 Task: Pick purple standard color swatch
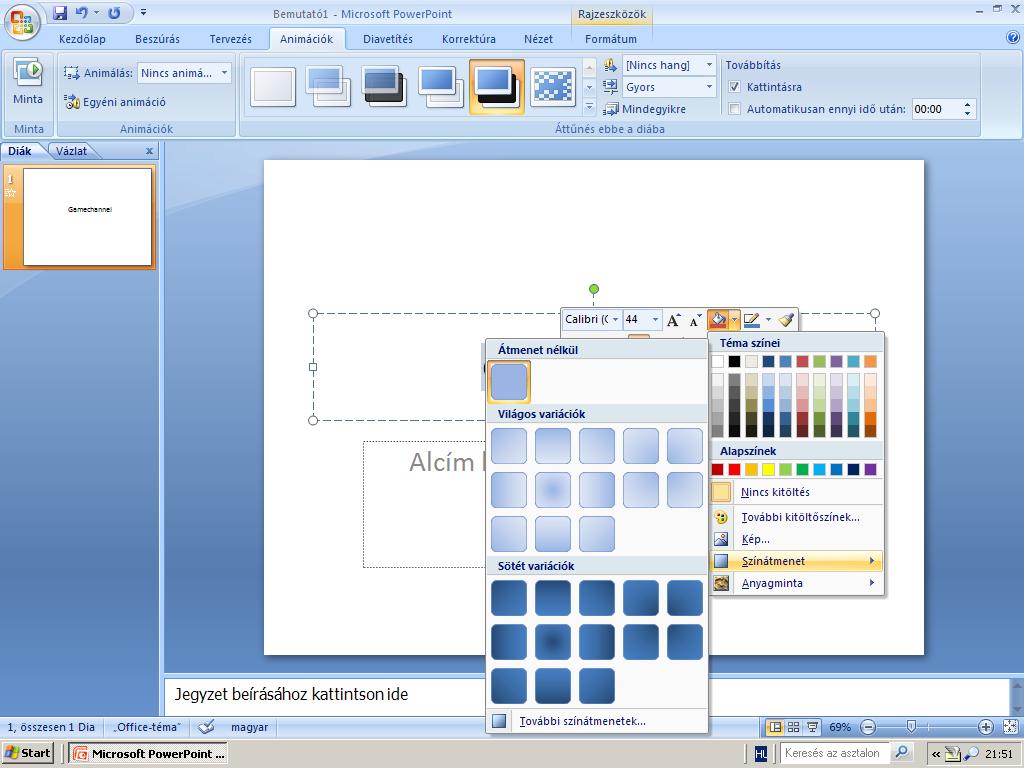[x=871, y=469]
